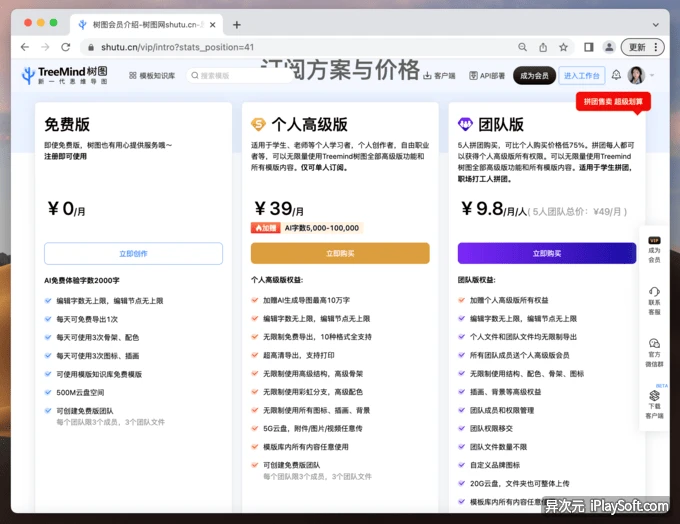Click the lock icon in address bar
The height and width of the screenshot is (524, 680).
(91, 47)
